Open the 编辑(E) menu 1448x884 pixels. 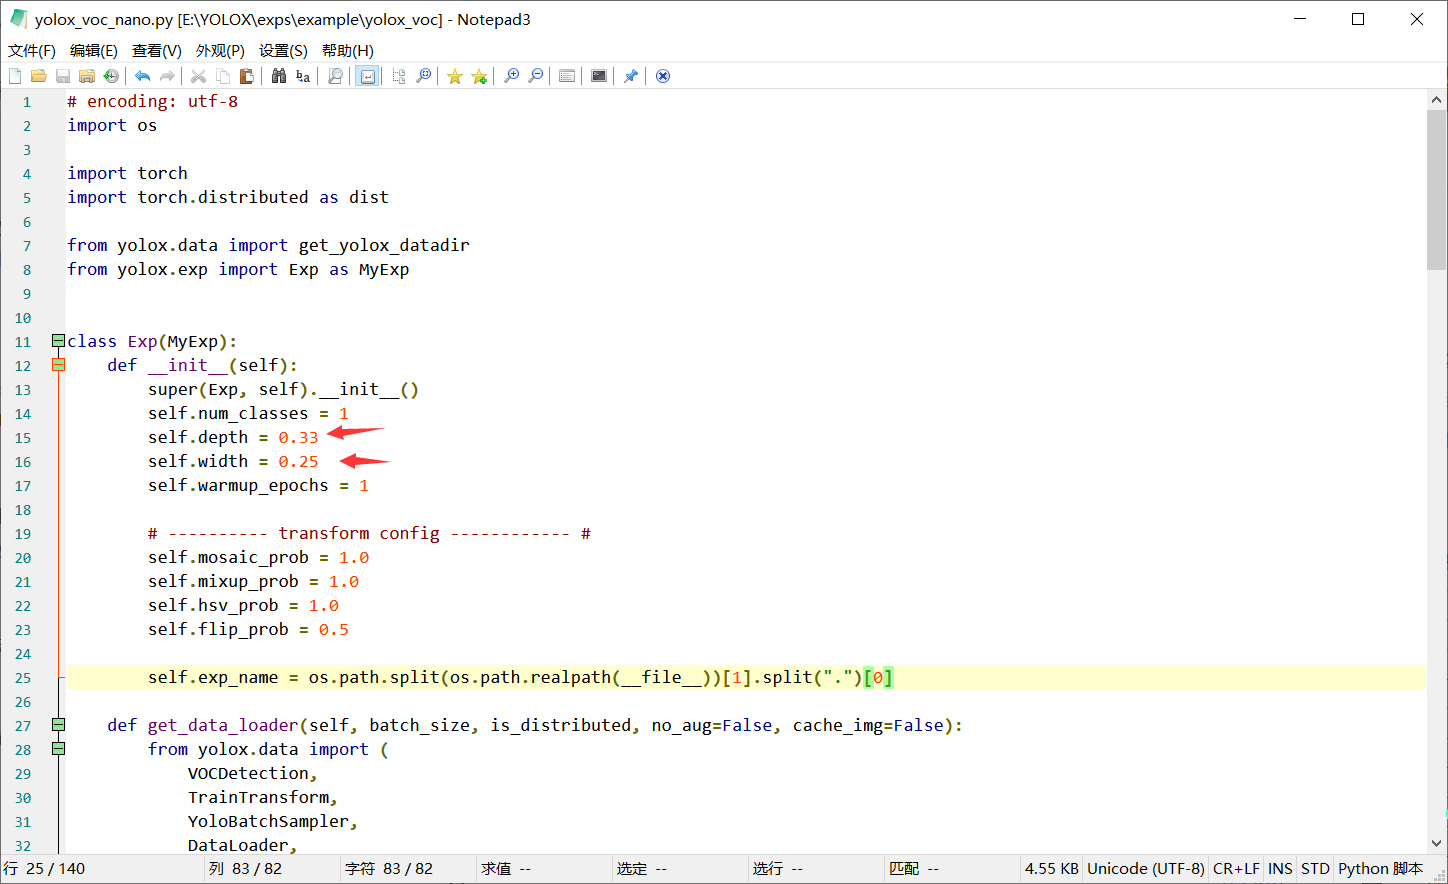coord(94,50)
